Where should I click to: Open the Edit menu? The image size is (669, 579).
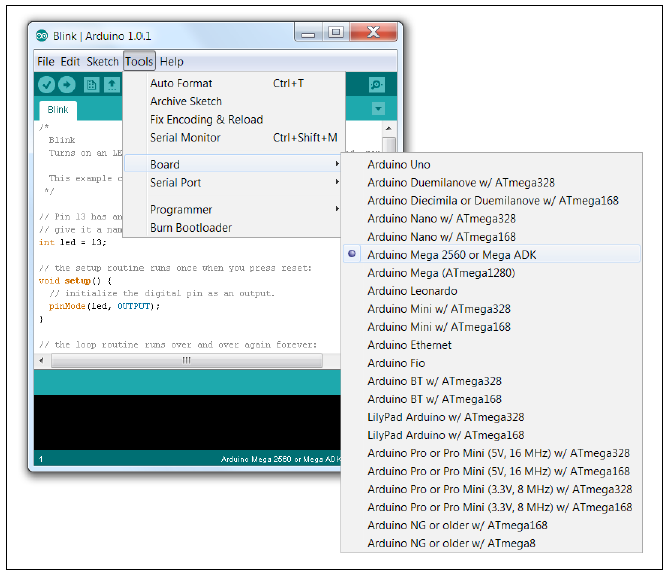pyautogui.click(x=70, y=62)
